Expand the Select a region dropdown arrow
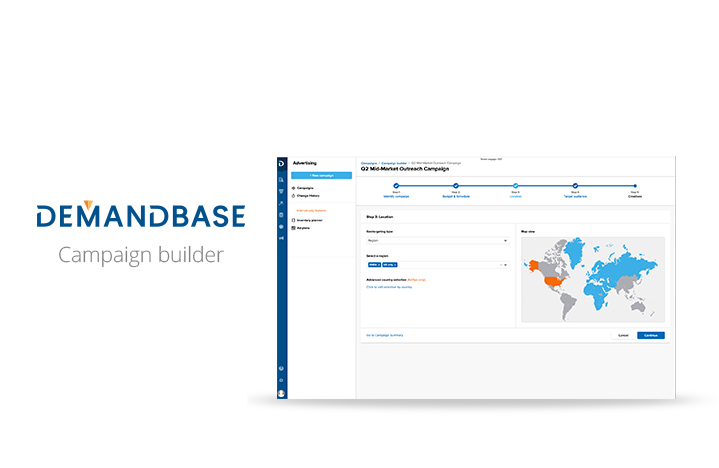The width and height of the screenshot is (719, 468). point(506,265)
